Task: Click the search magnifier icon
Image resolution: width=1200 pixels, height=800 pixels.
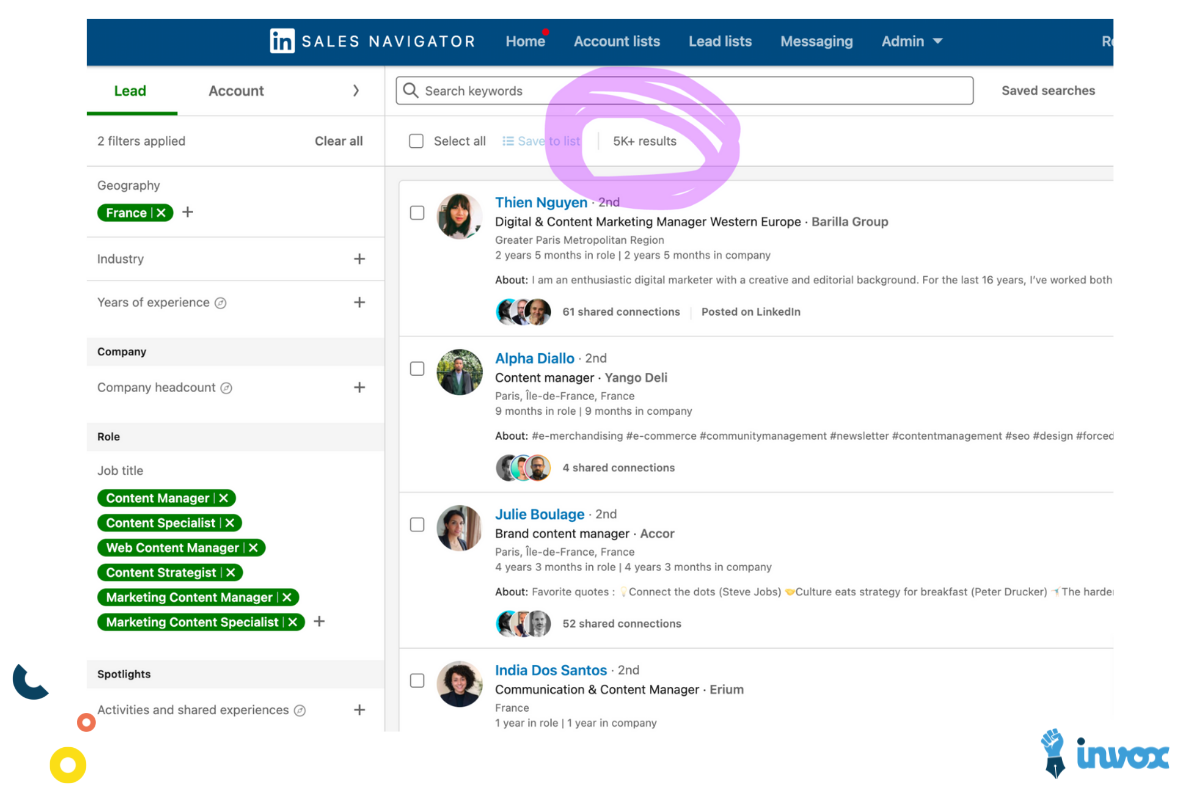Action: (x=410, y=91)
